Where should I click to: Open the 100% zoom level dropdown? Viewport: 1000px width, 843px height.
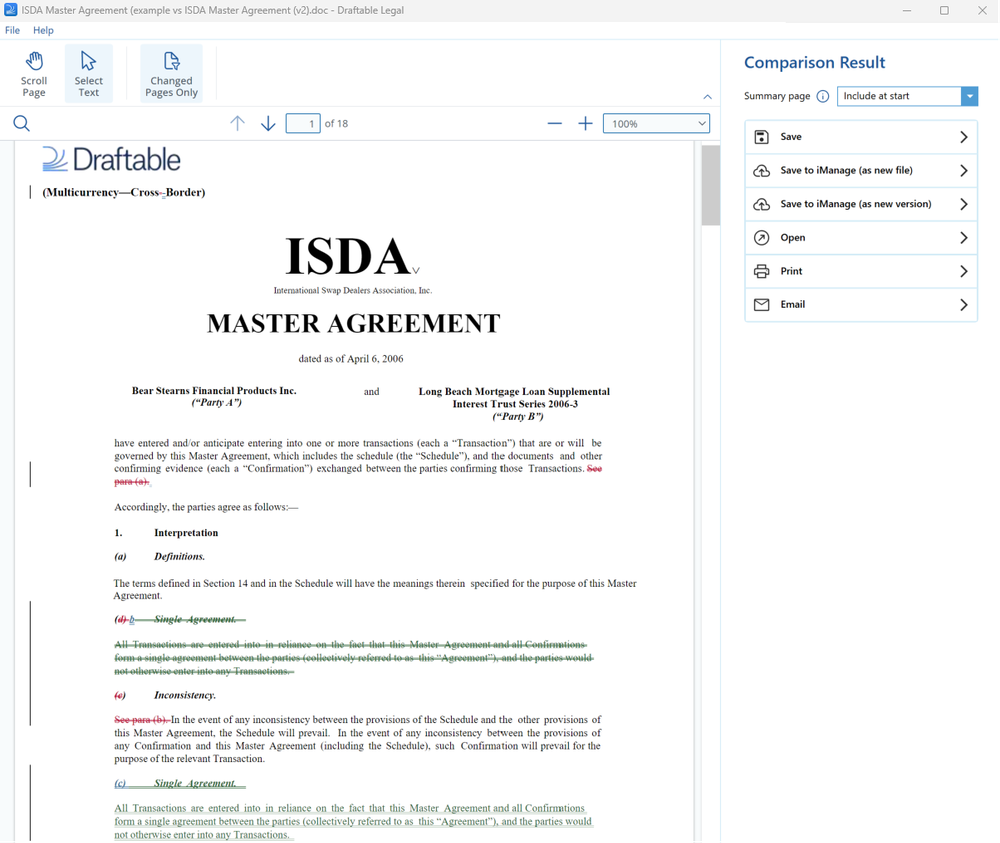click(x=656, y=124)
